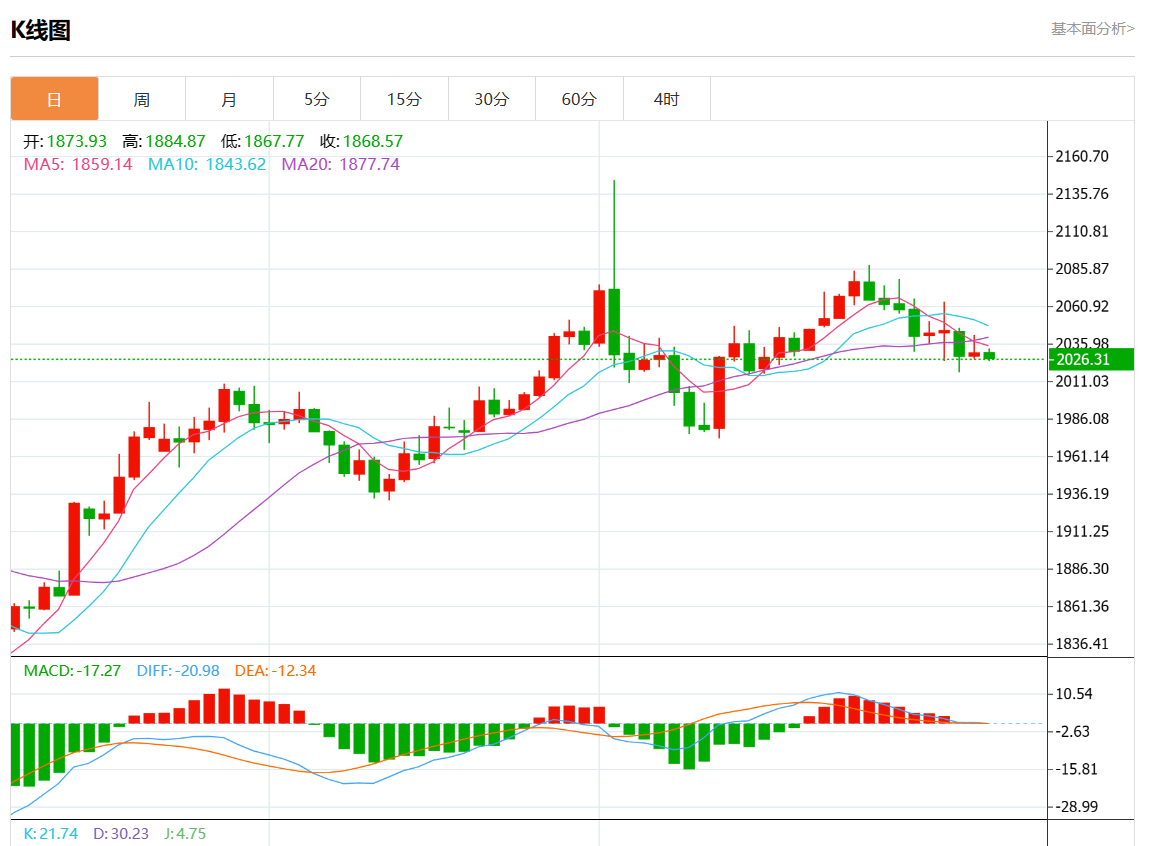
Task: Click the 1911.25 price axis label
Action: pyautogui.click(x=1082, y=531)
